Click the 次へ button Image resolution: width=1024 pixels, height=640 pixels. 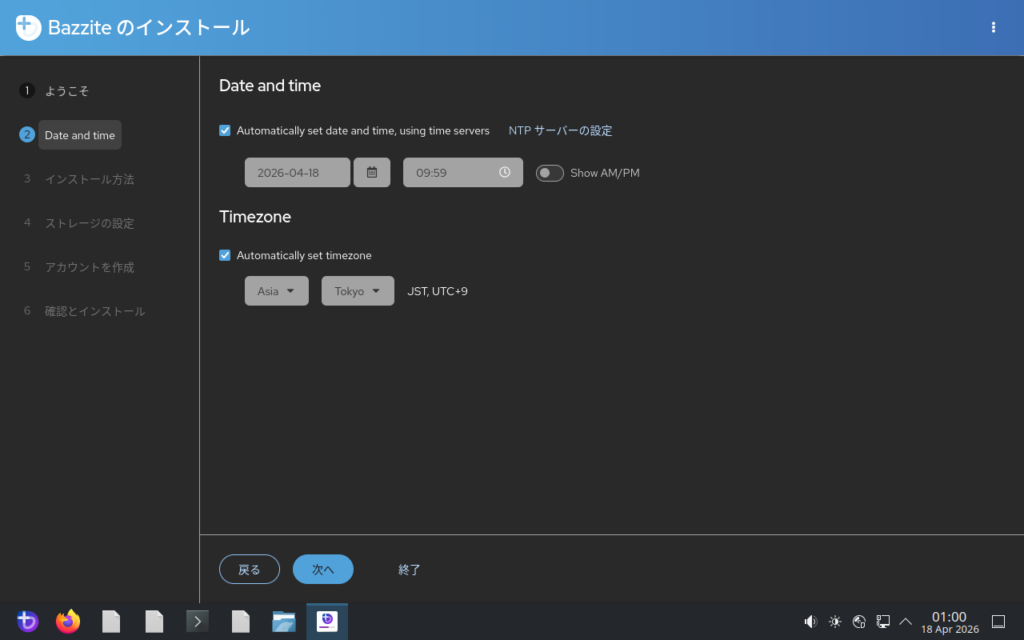[322, 569]
